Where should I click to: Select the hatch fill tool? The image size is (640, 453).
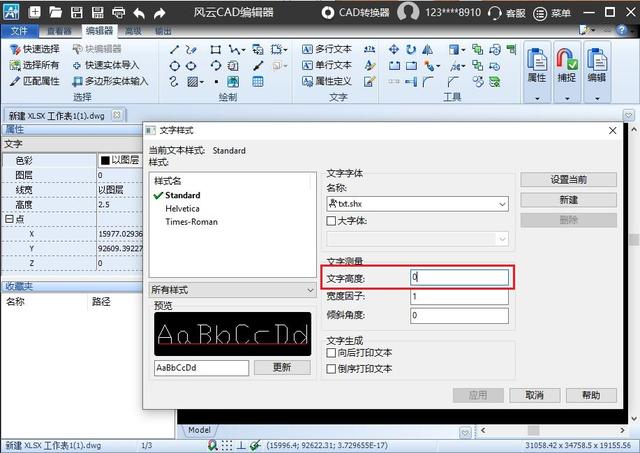[193, 82]
